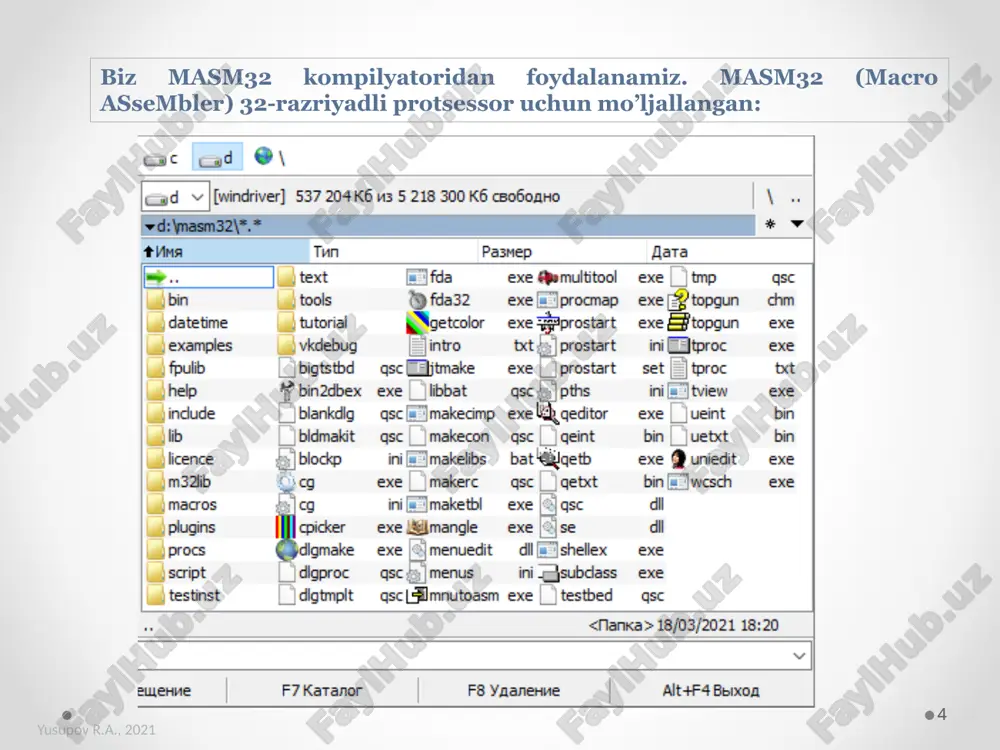Select the getcolor exe icon
Viewport: 1000px width, 750px height.
[417, 323]
